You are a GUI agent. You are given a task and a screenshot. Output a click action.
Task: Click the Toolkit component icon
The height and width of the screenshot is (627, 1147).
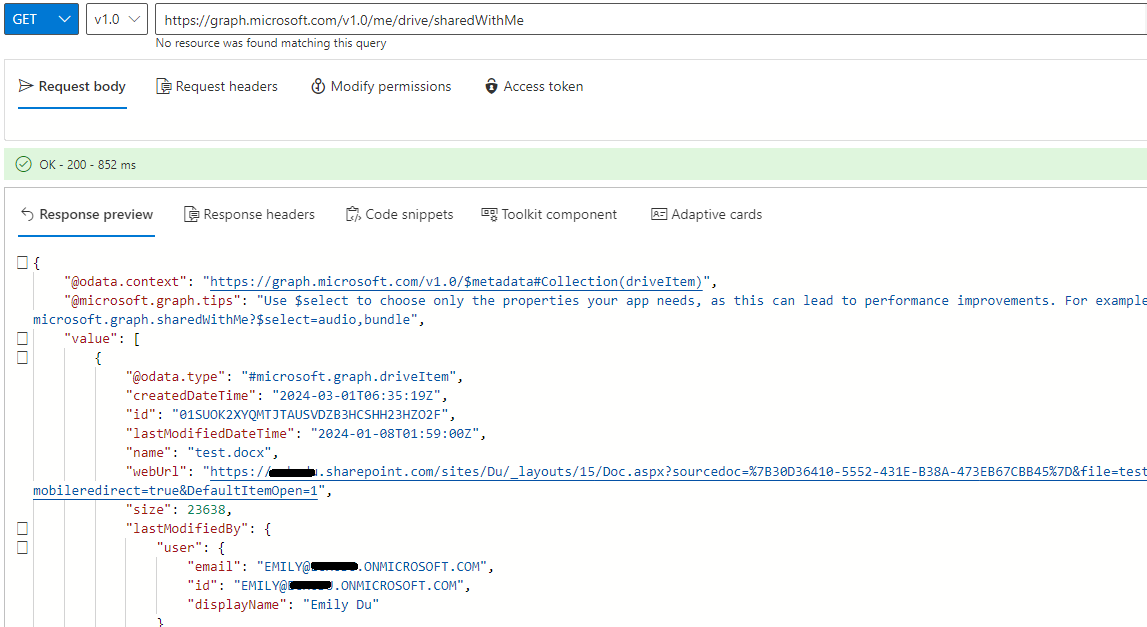tap(489, 214)
